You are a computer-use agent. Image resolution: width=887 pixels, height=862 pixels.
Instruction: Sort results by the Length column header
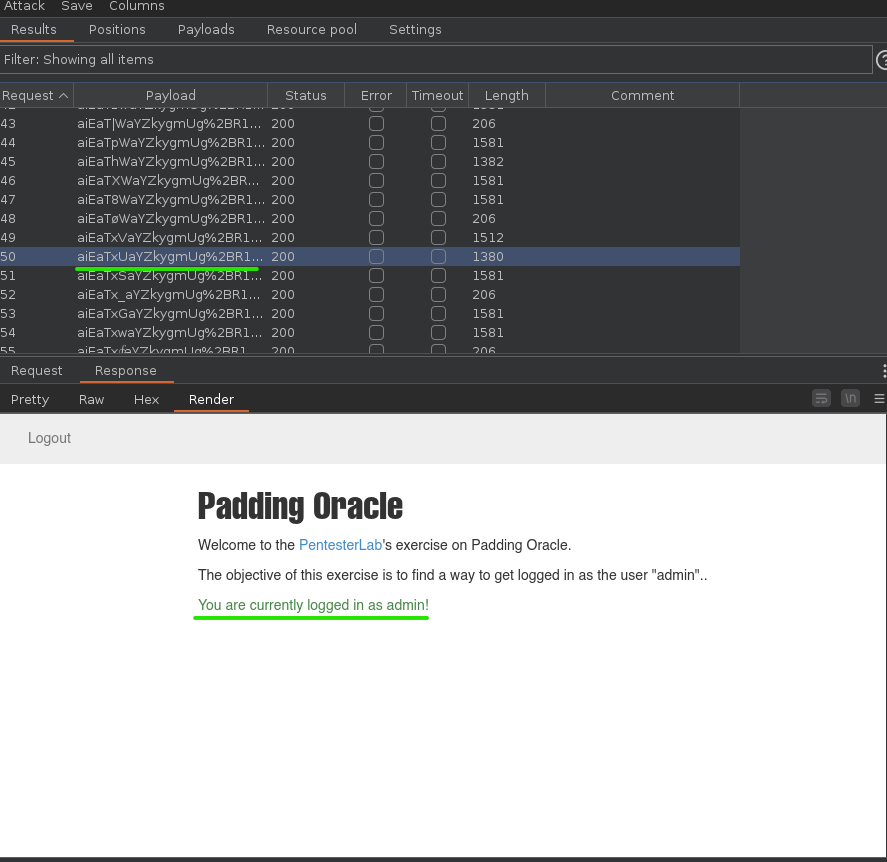[x=506, y=96]
